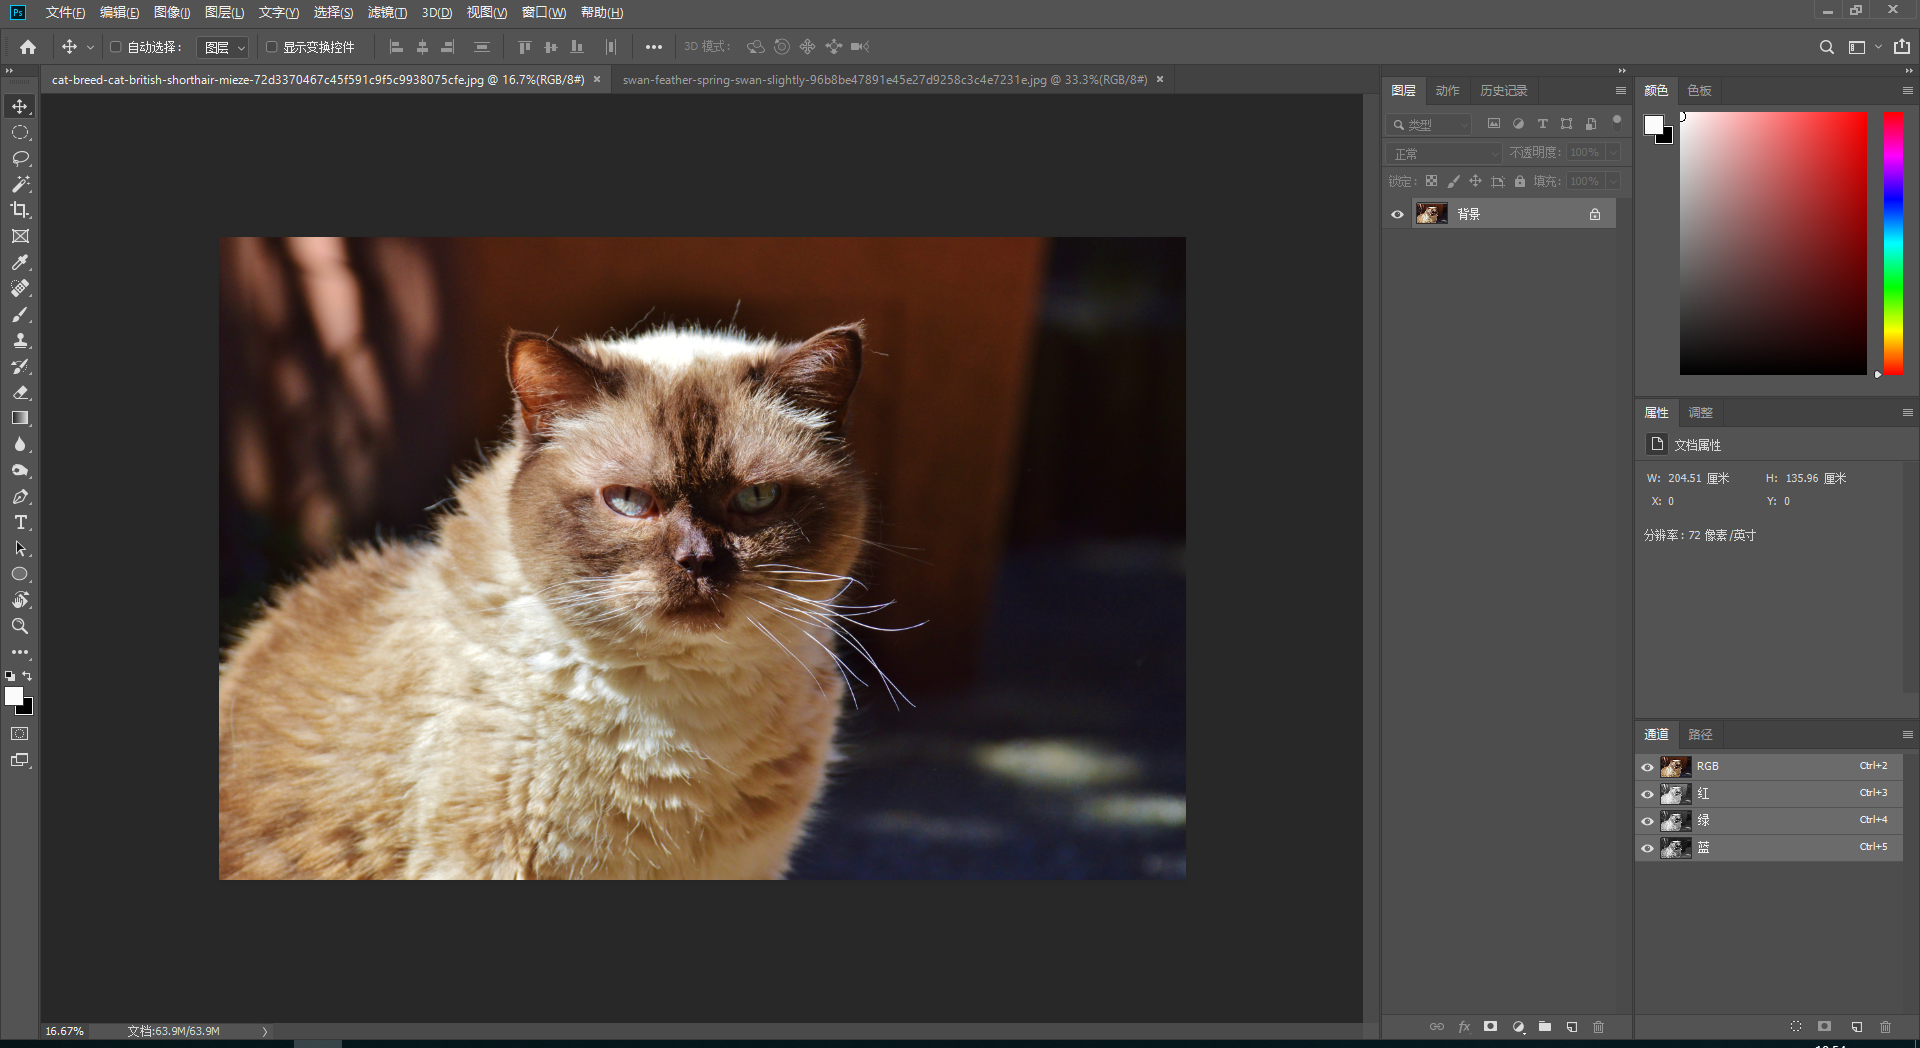Open Layers panel flyout menu
This screenshot has height=1048, width=1920.
coord(1621,91)
